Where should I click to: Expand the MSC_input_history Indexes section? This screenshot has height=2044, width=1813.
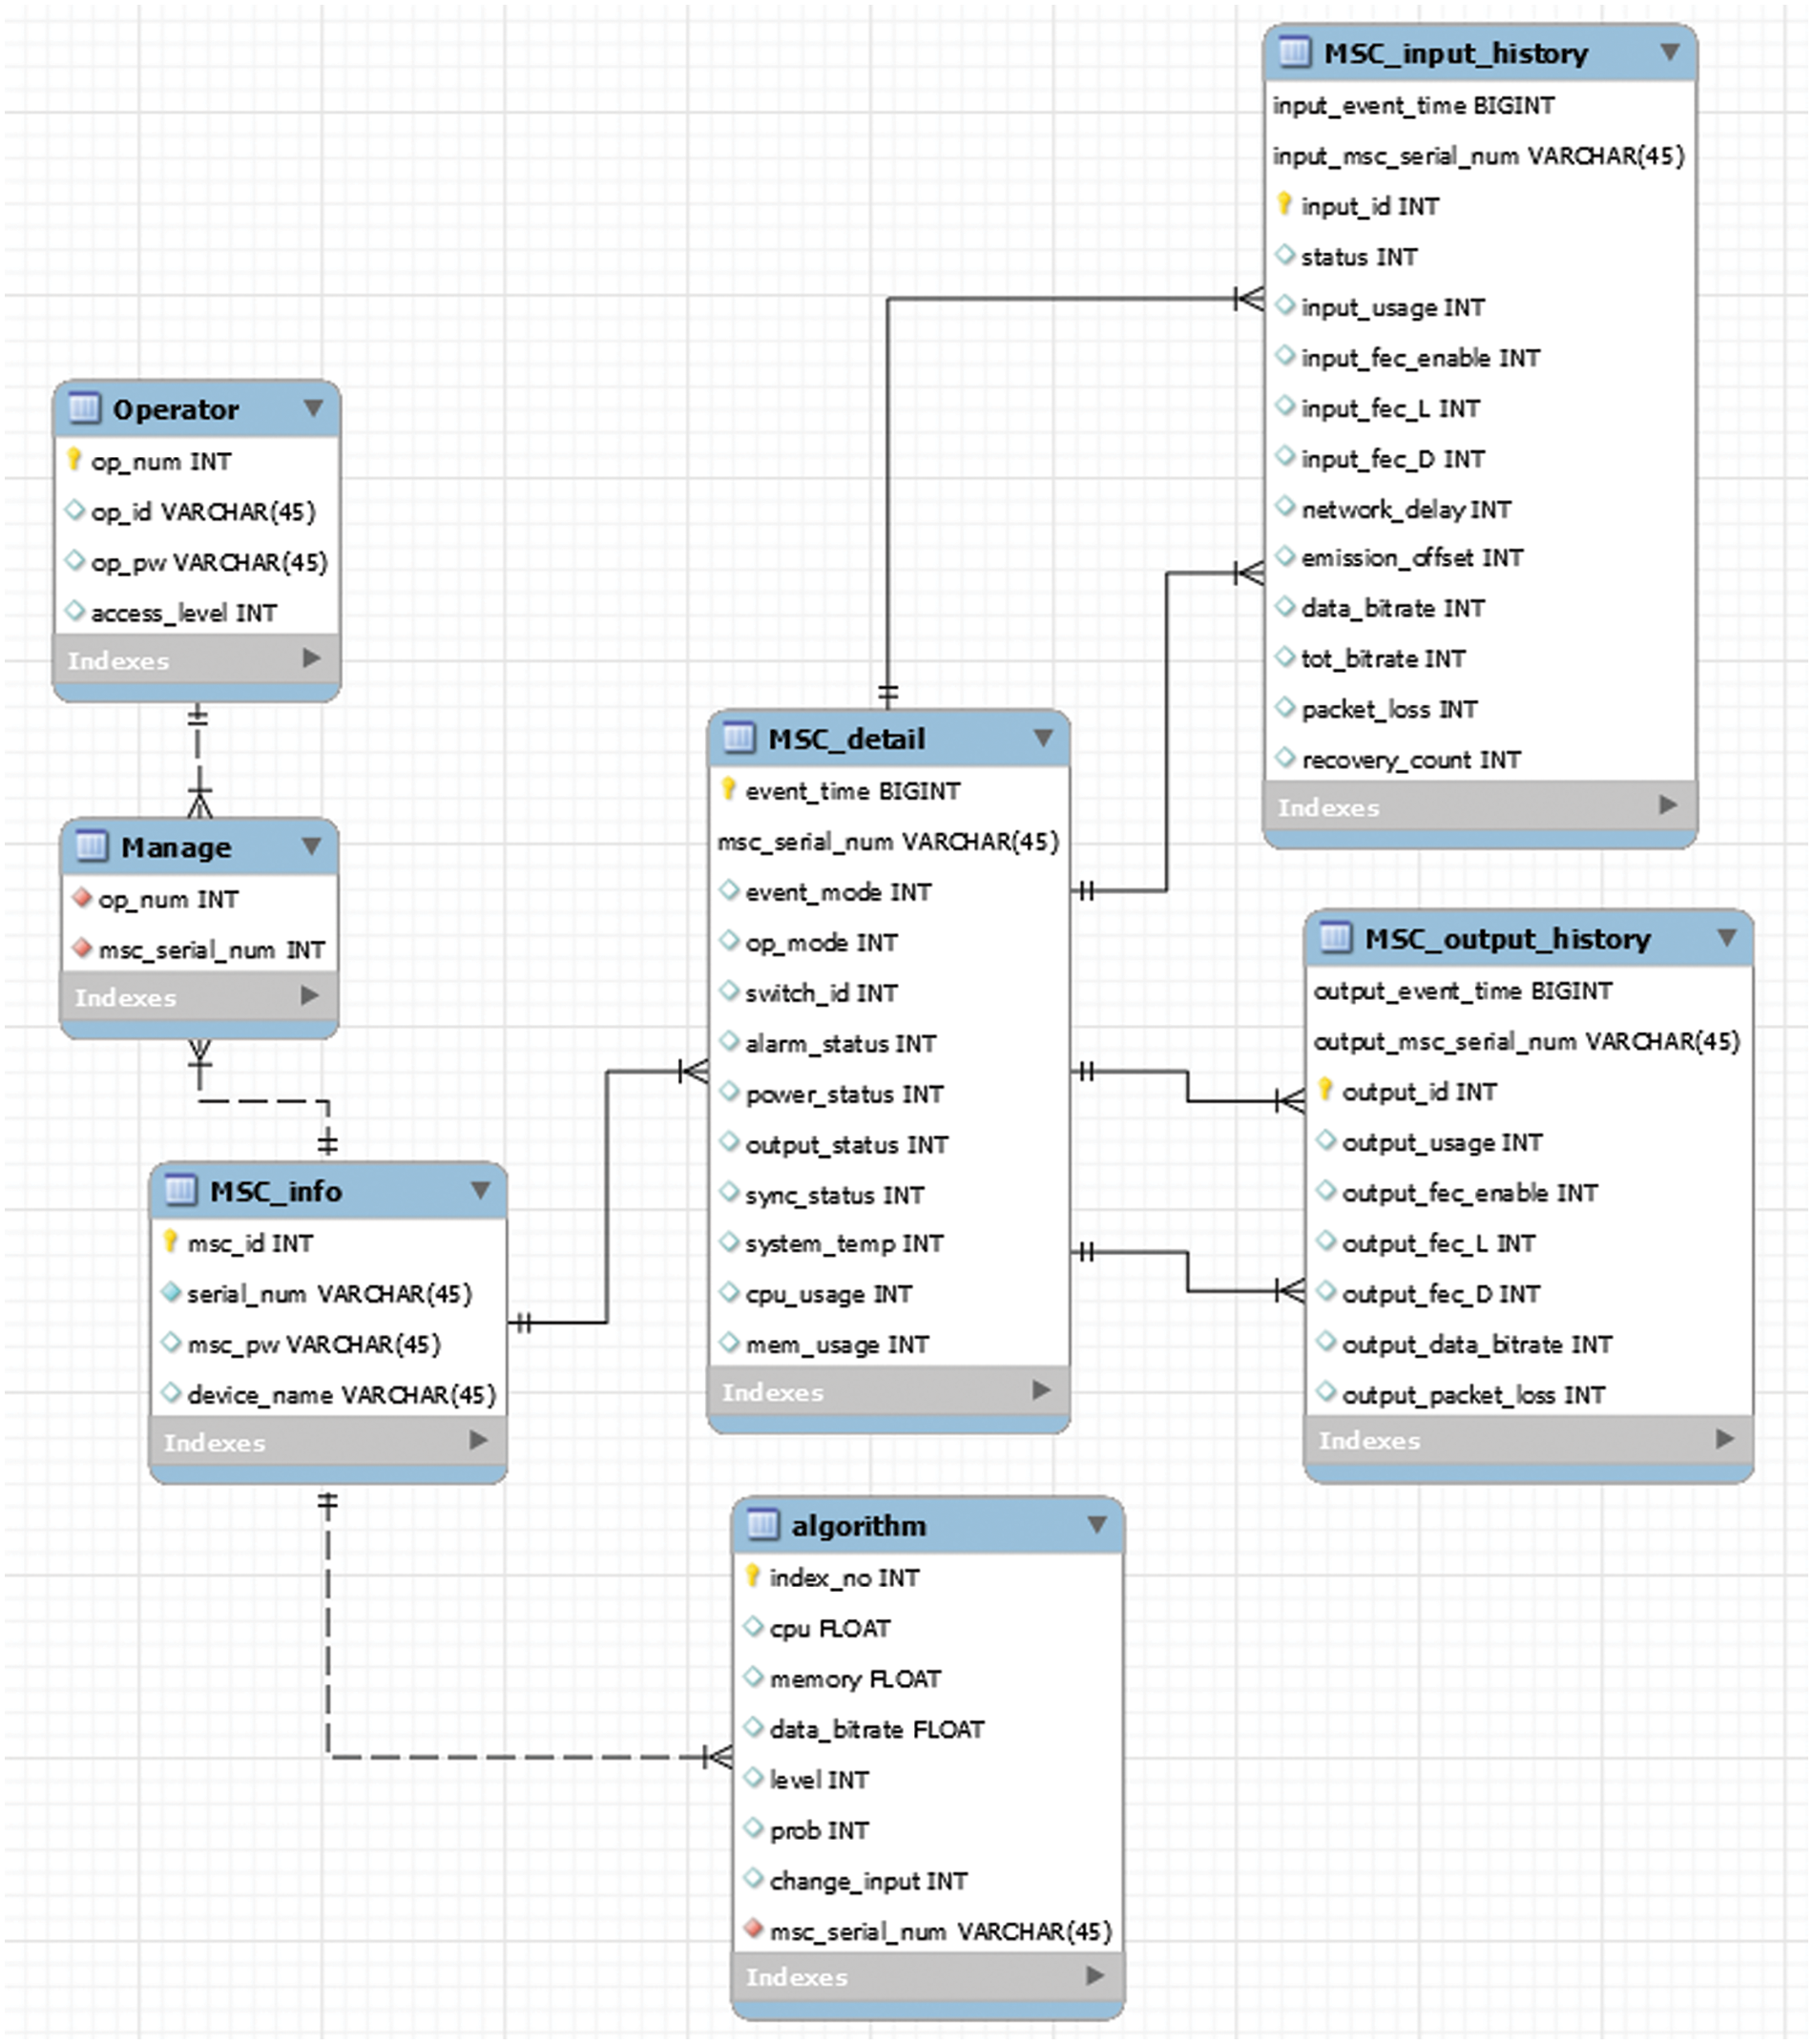(x=1667, y=805)
